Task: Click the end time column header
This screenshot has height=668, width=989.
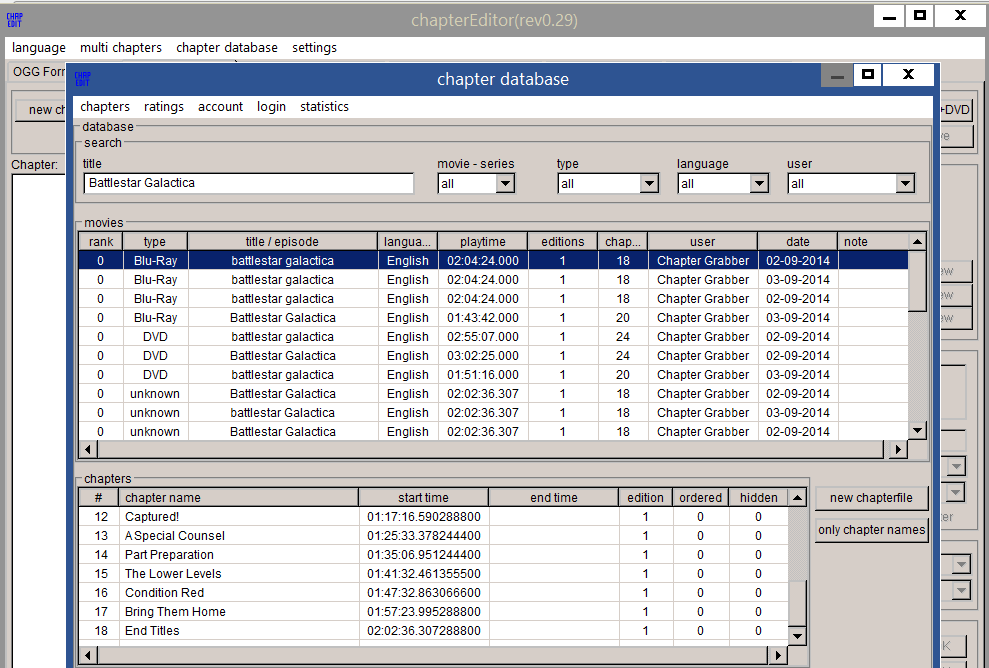Action: [x=554, y=498]
